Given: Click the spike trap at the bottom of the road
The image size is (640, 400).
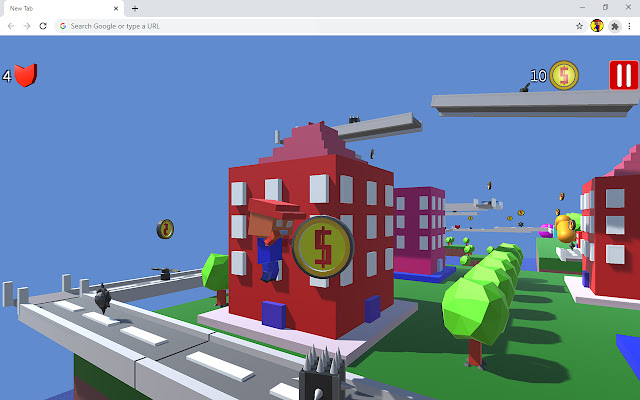Looking at the screenshot, I should 322,373.
